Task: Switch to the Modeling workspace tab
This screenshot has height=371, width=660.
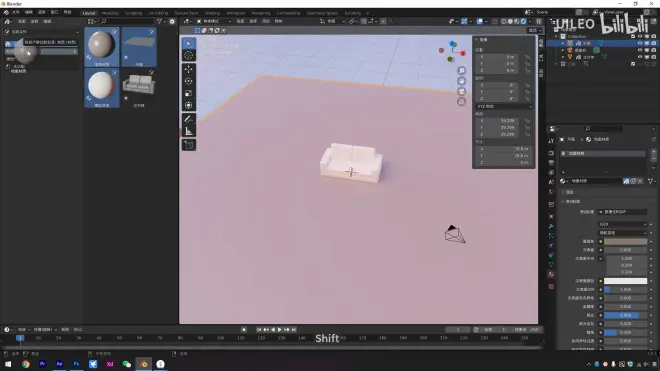Action: pos(110,13)
